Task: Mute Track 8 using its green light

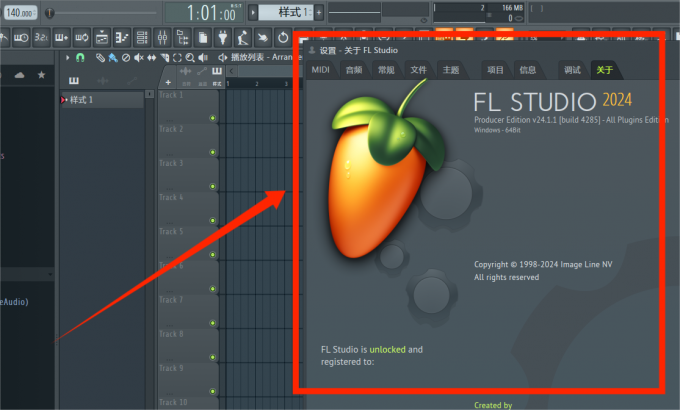Action: (x=212, y=357)
